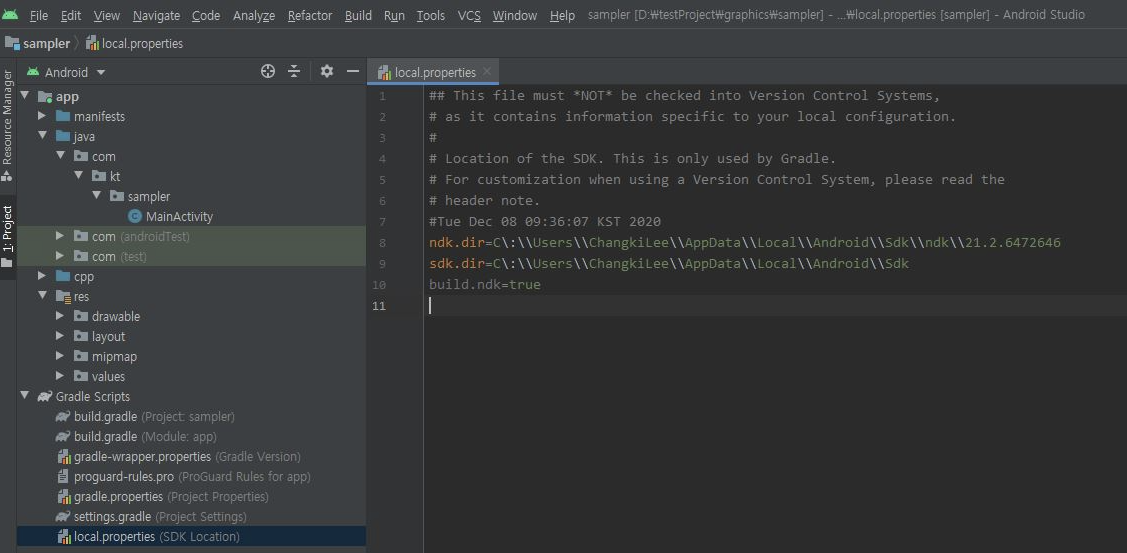1127x553 pixels.
Task: Open the project panel settings gear
Action: [x=327, y=71]
